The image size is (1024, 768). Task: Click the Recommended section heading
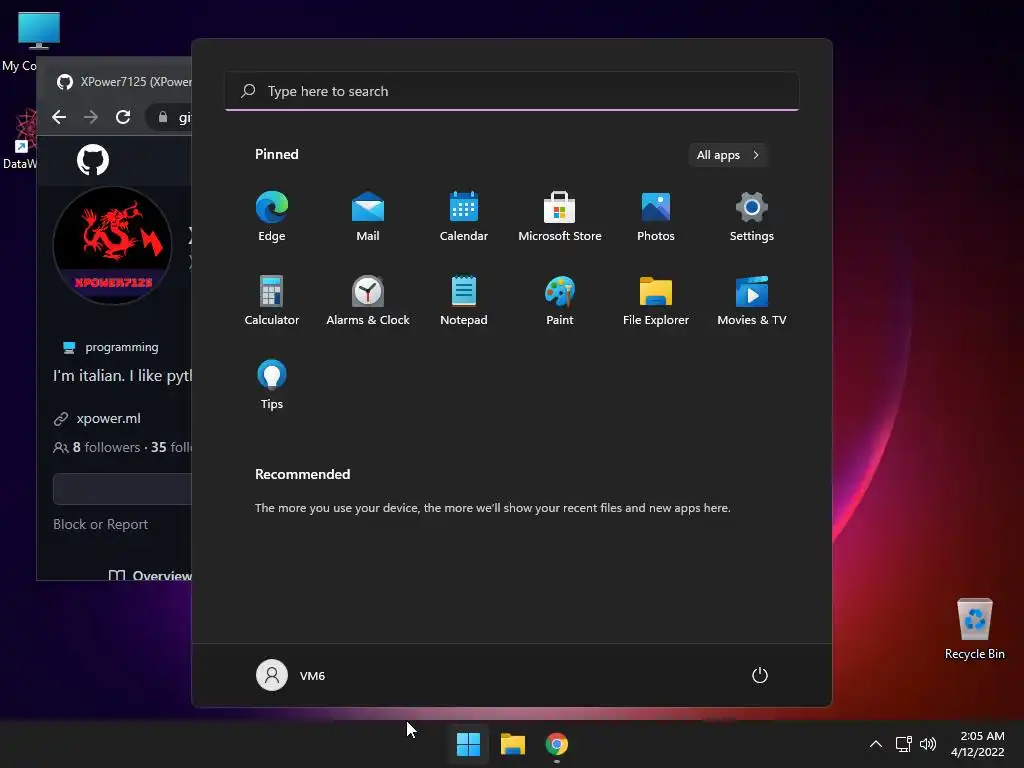302,474
